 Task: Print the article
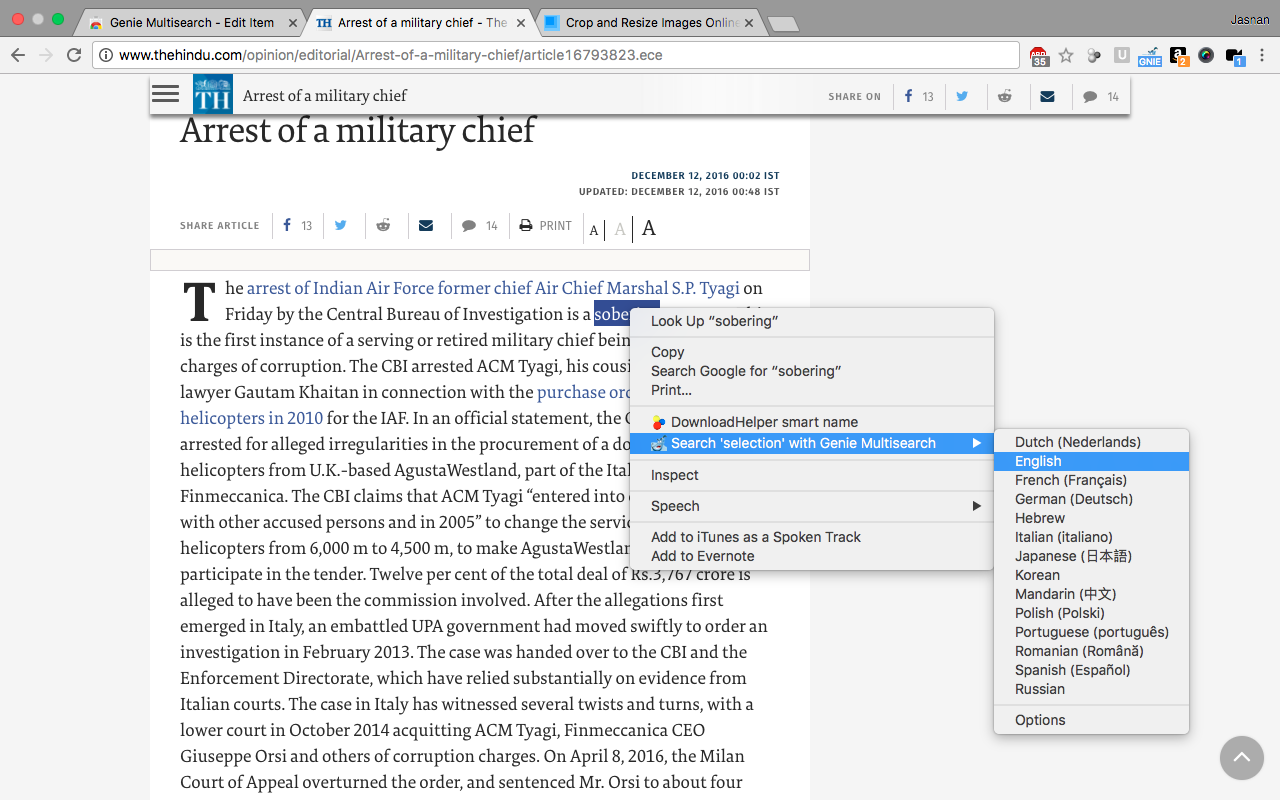546,226
